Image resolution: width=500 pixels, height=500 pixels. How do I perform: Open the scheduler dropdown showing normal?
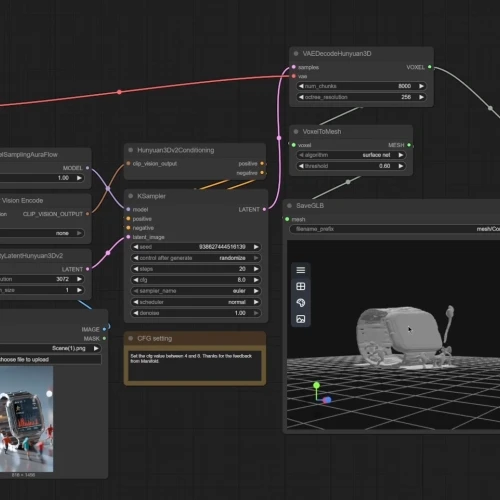pos(196,302)
